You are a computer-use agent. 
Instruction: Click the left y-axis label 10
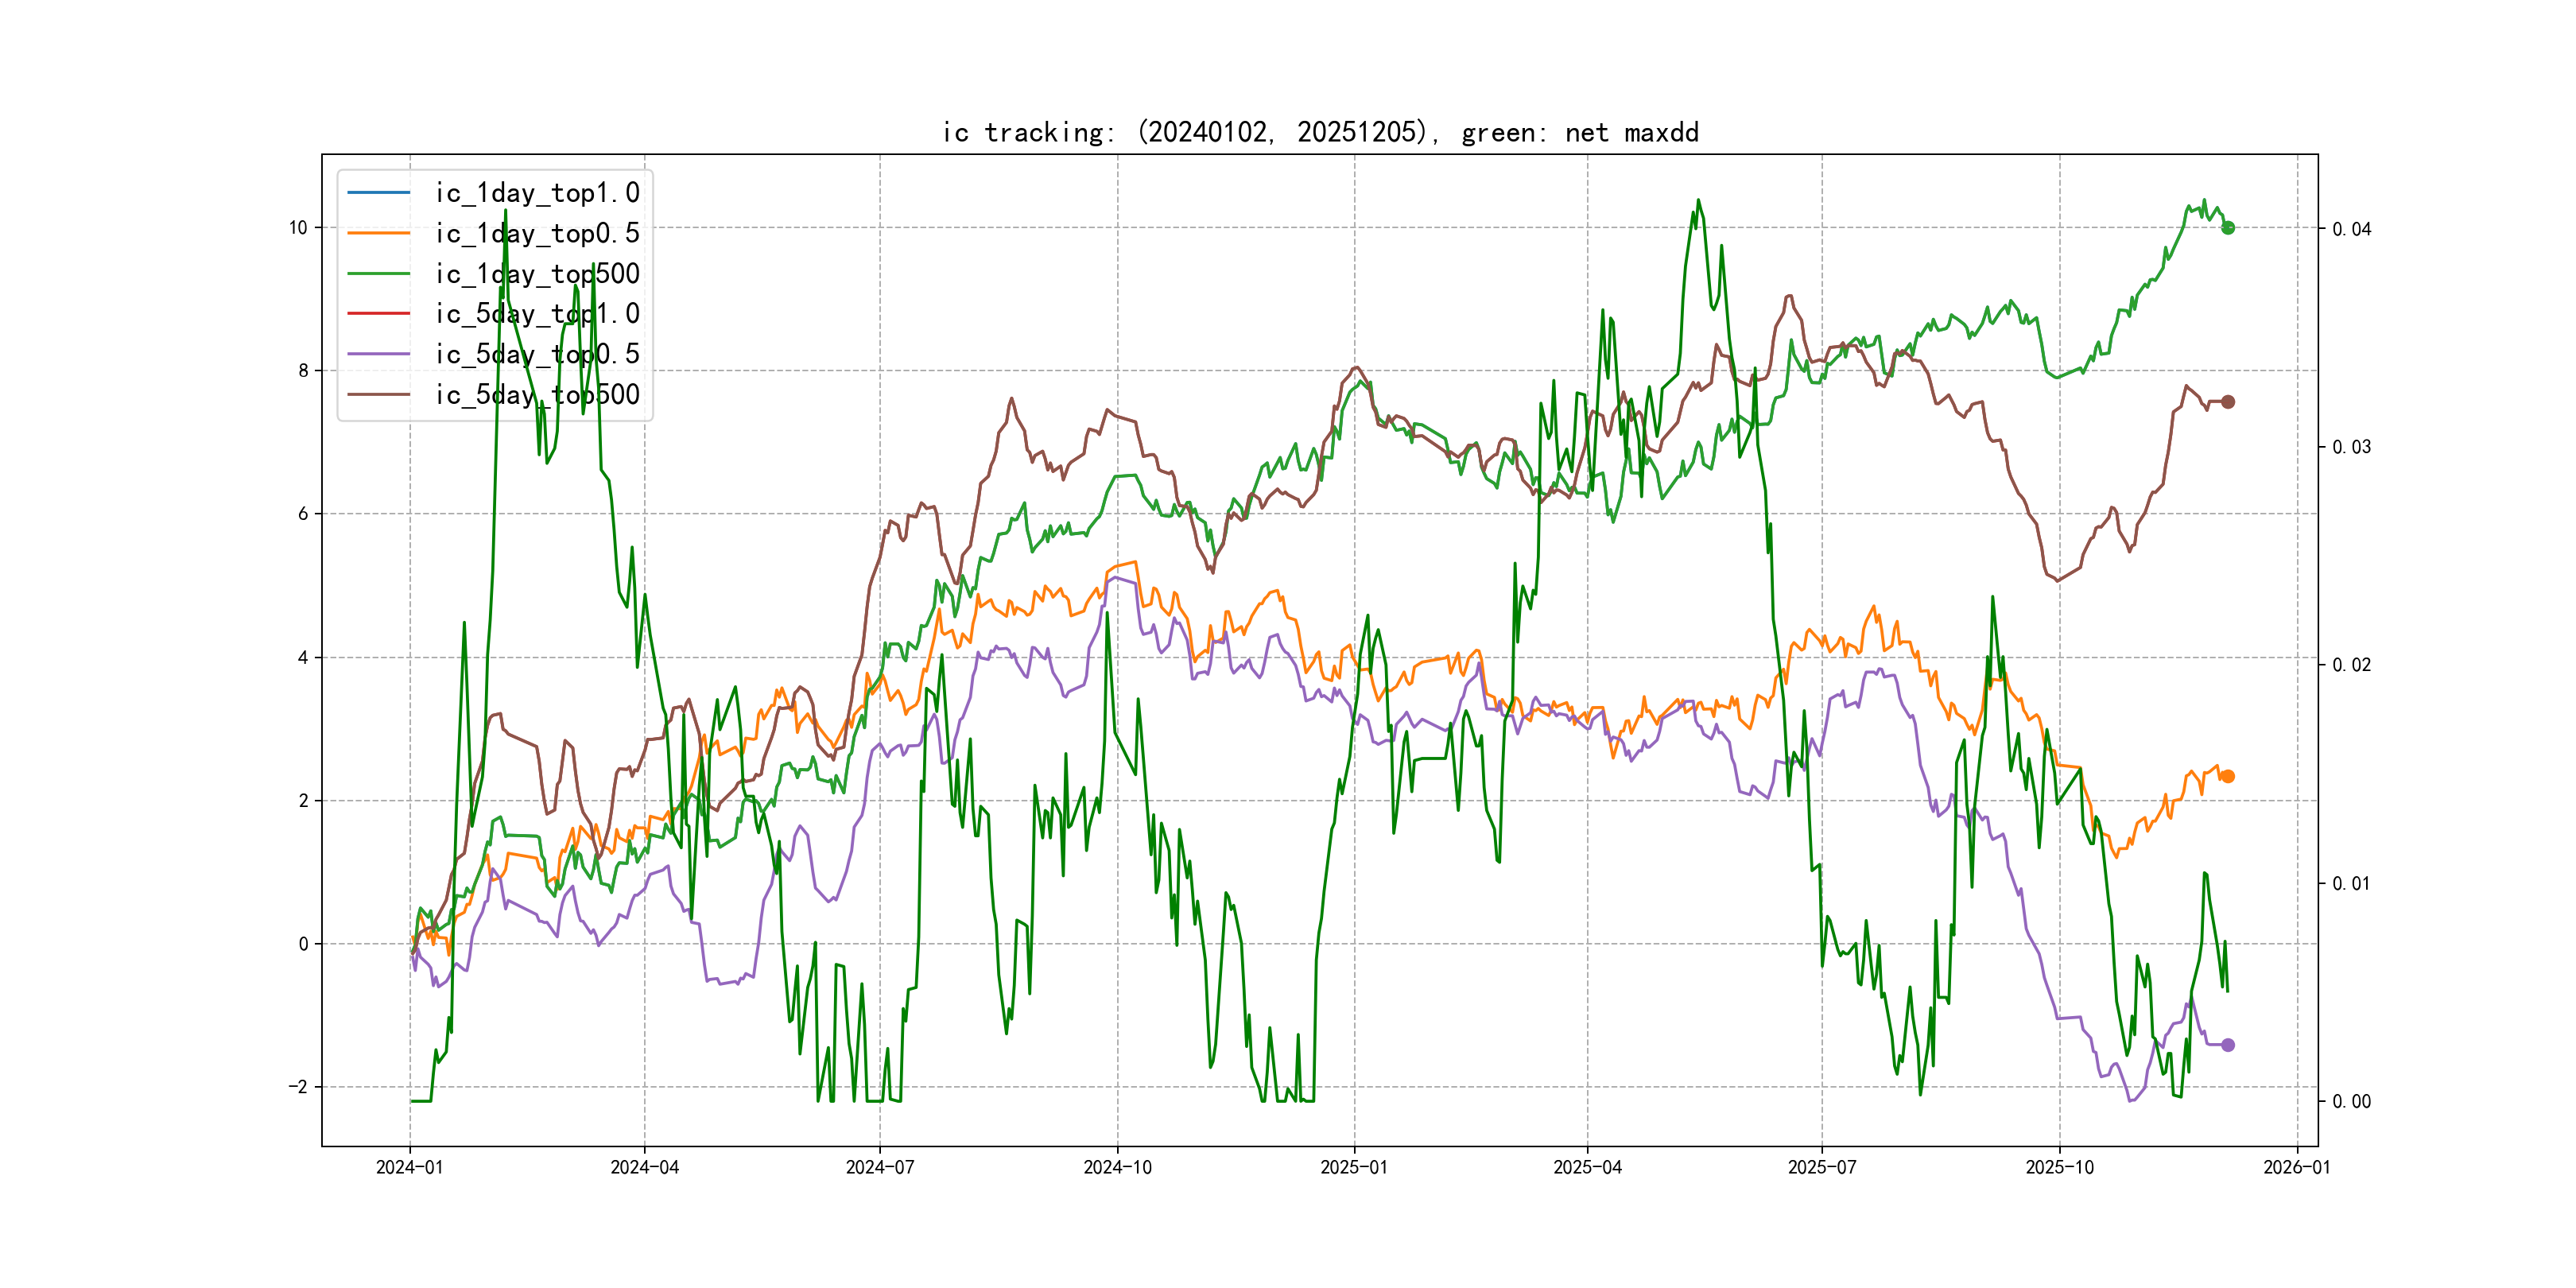pyautogui.click(x=298, y=228)
